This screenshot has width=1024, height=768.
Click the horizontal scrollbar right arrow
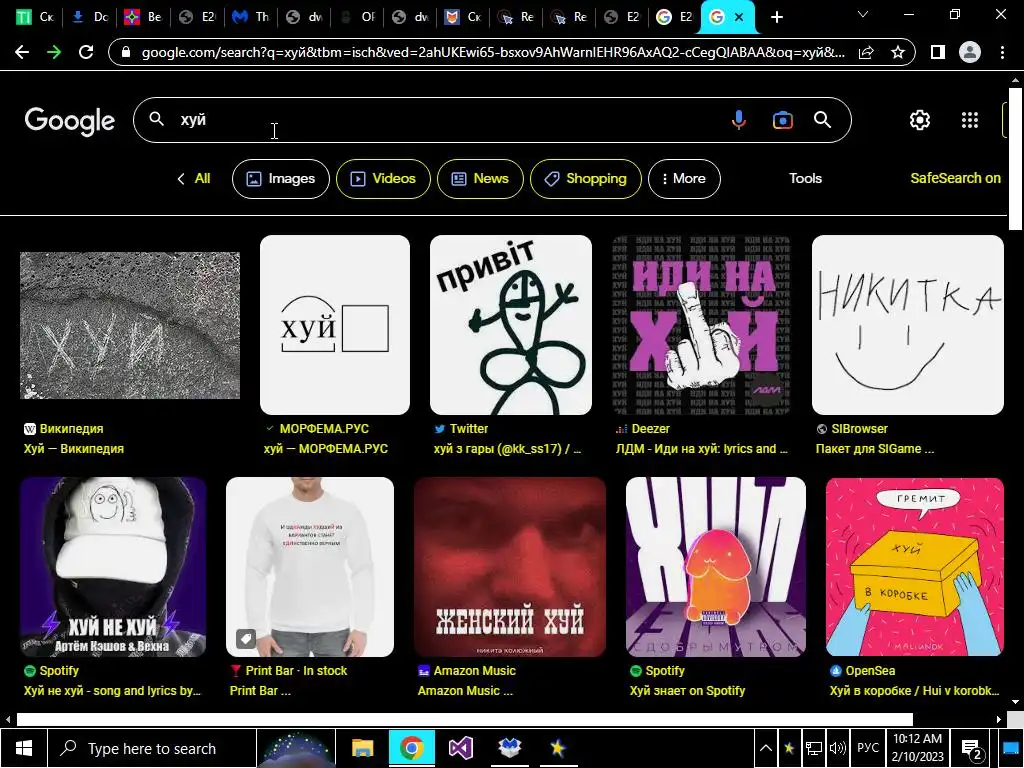(999, 720)
